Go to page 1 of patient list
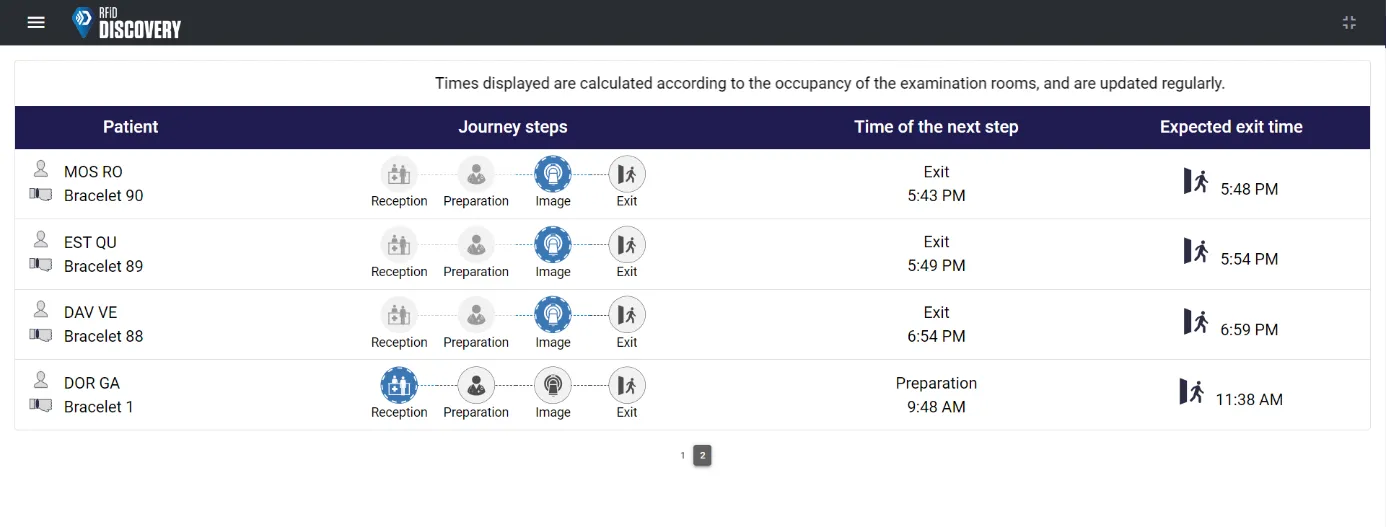The width and height of the screenshot is (1386, 527). pyautogui.click(x=683, y=456)
